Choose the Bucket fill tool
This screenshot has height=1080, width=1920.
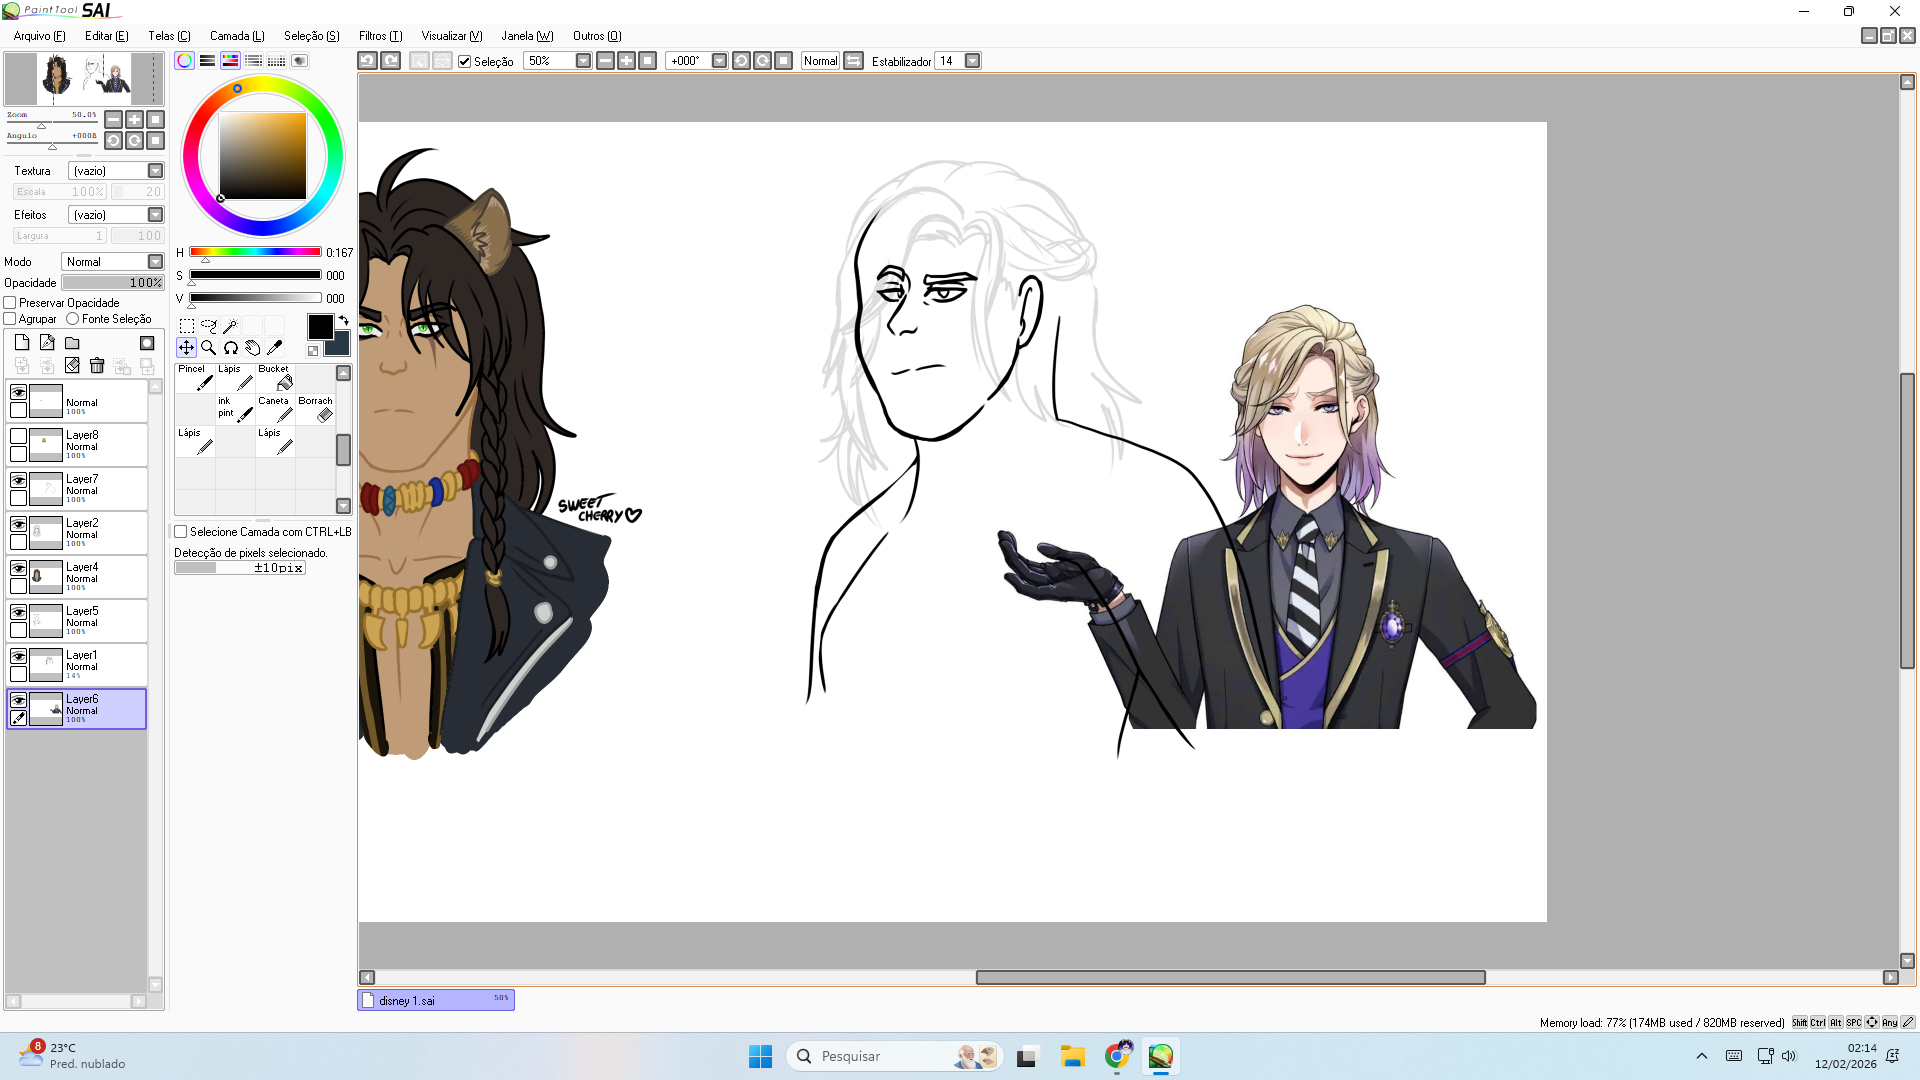click(x=275, y=378)
